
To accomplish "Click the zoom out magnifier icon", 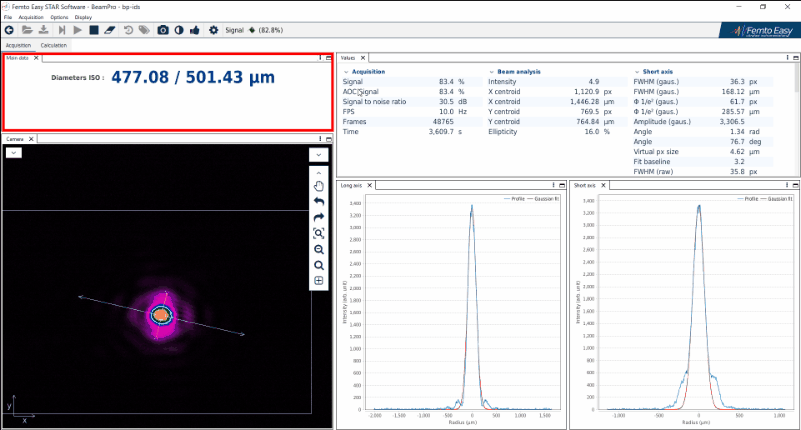I will [319, 249].
